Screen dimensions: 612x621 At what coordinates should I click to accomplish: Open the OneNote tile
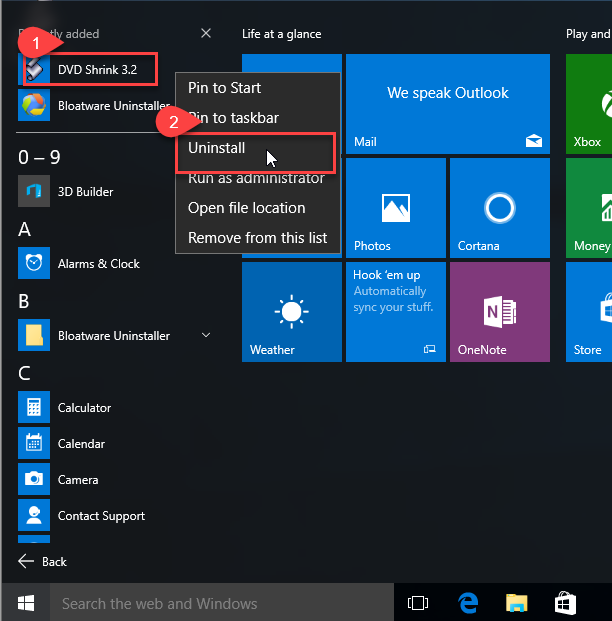click(500, 312)
